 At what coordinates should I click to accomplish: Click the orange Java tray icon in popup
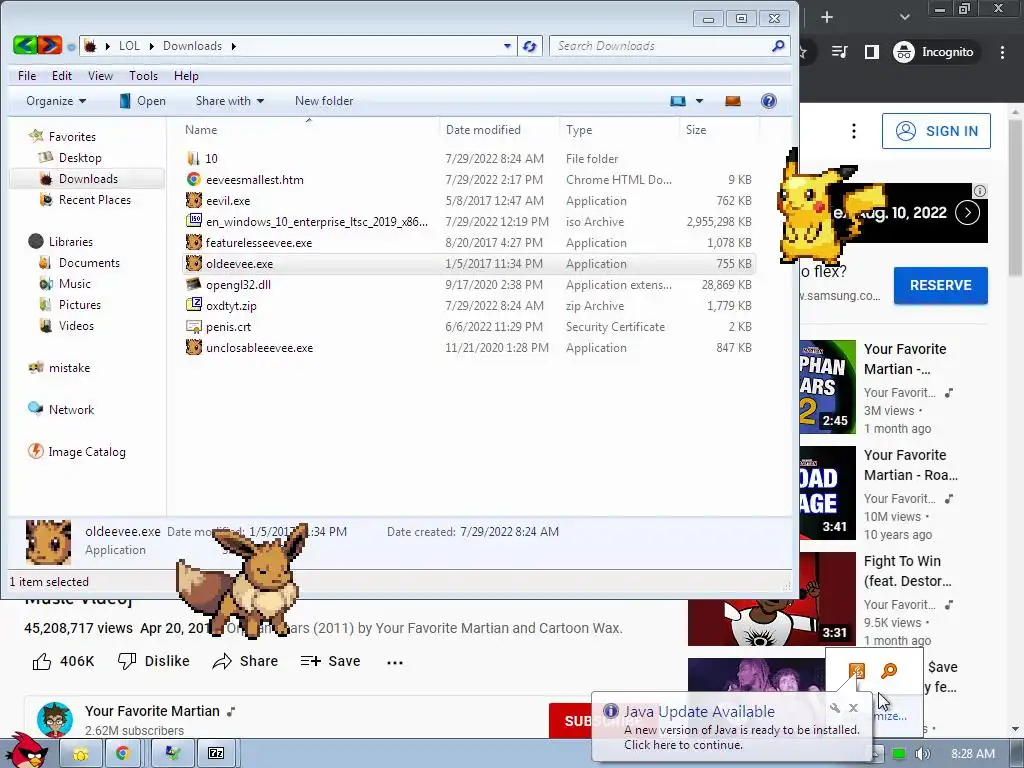pyautogui.click(x=857, y=671)
